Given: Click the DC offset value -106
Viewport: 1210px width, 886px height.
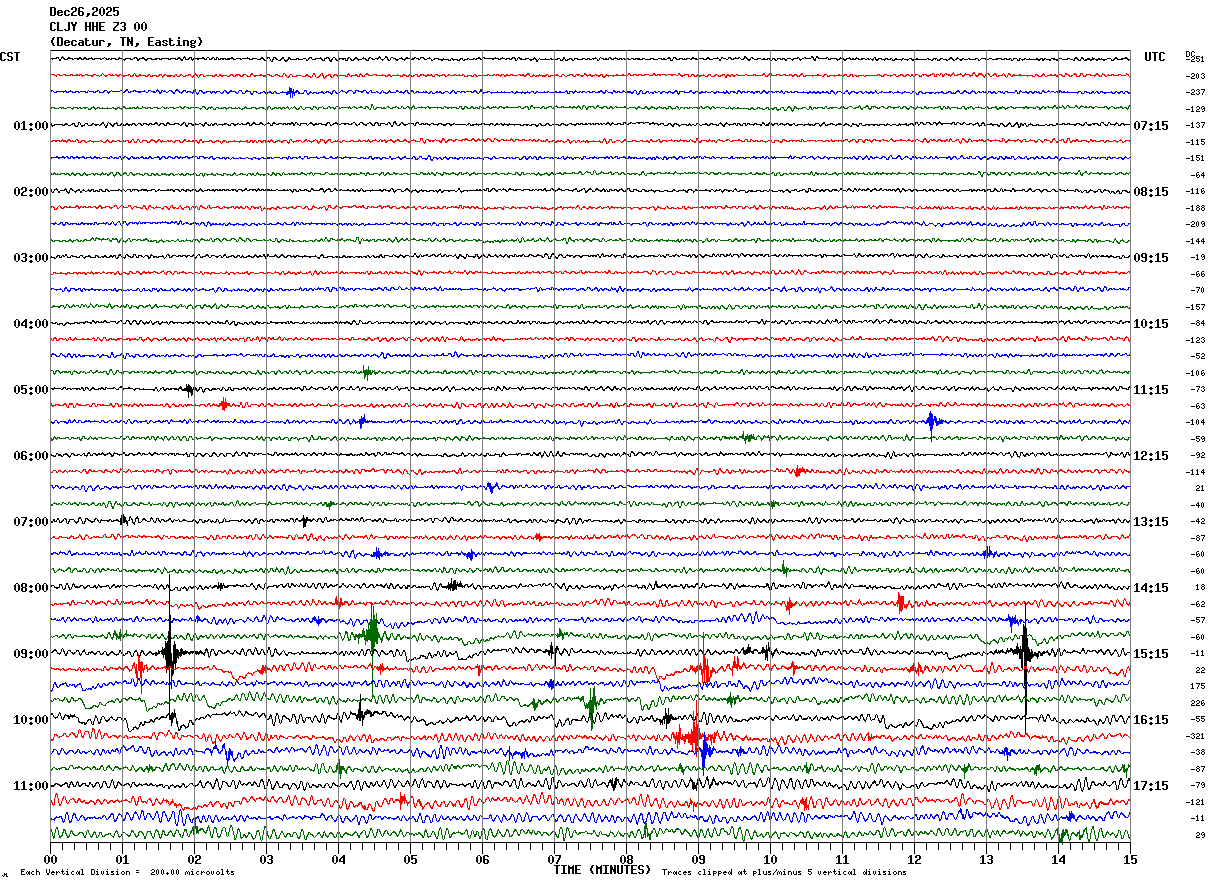Looking at the screenshot, I should pyautogui.click(x=1195, y=373).
